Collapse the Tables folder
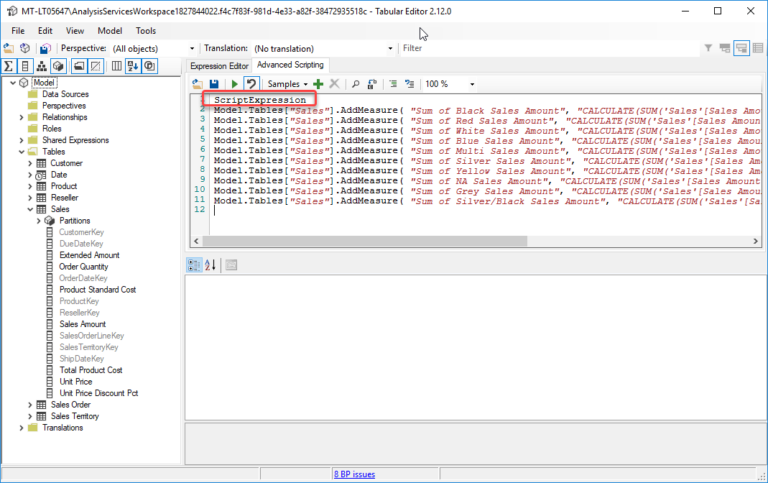Screen dimensions: 768x483 [x=22, y=152]
